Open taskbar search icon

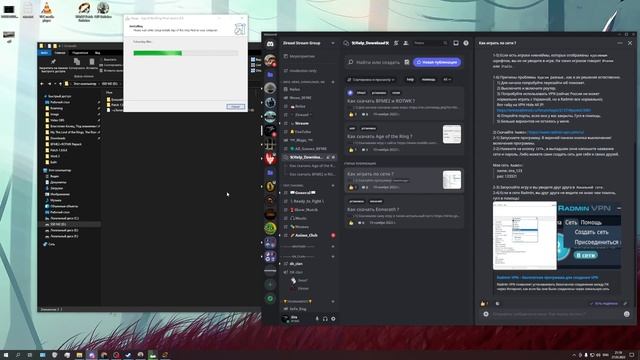coord(18,355)
